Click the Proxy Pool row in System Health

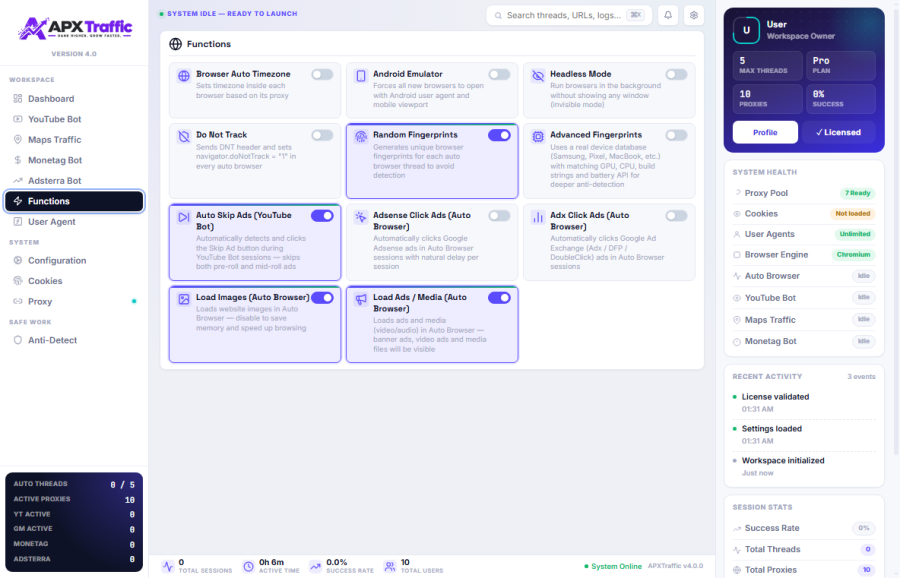[804, 193]
